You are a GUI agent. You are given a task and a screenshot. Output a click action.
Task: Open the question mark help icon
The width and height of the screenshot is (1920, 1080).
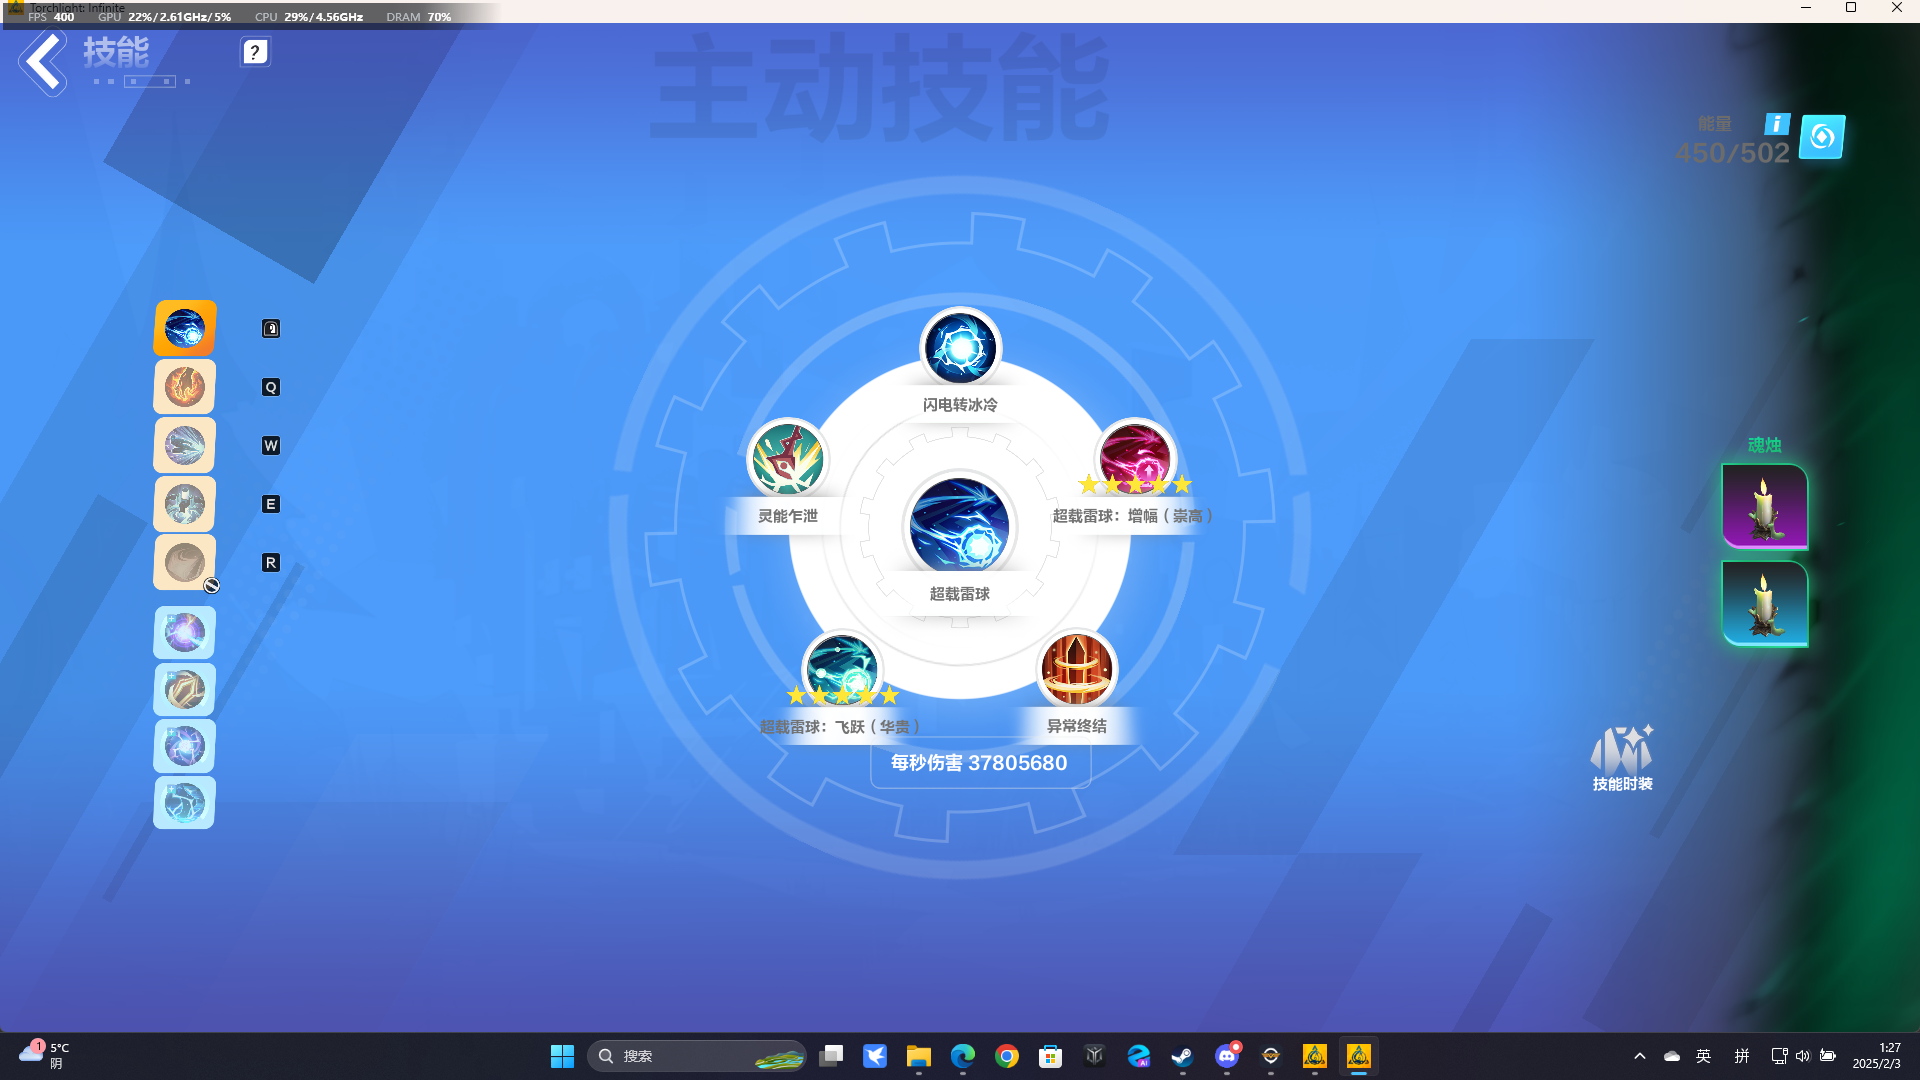255,52
